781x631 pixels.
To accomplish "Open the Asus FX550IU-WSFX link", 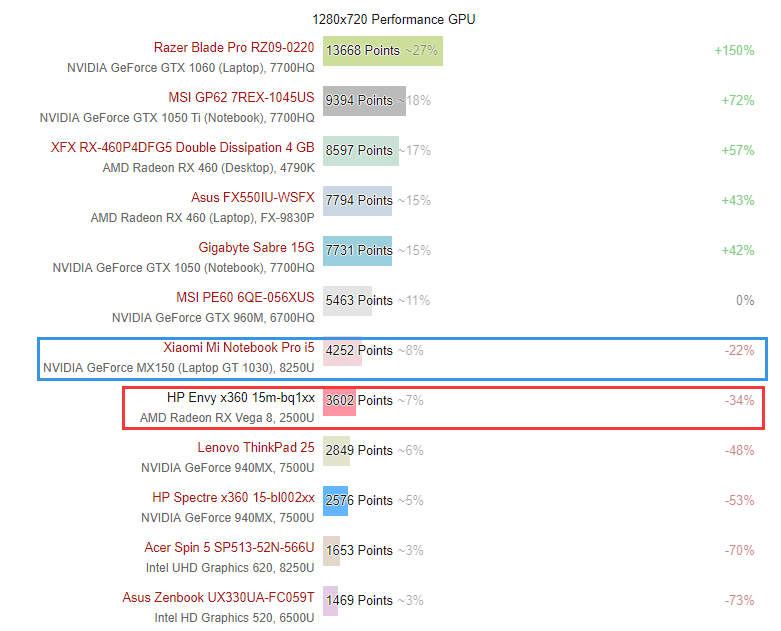I will tap(253, 197).
